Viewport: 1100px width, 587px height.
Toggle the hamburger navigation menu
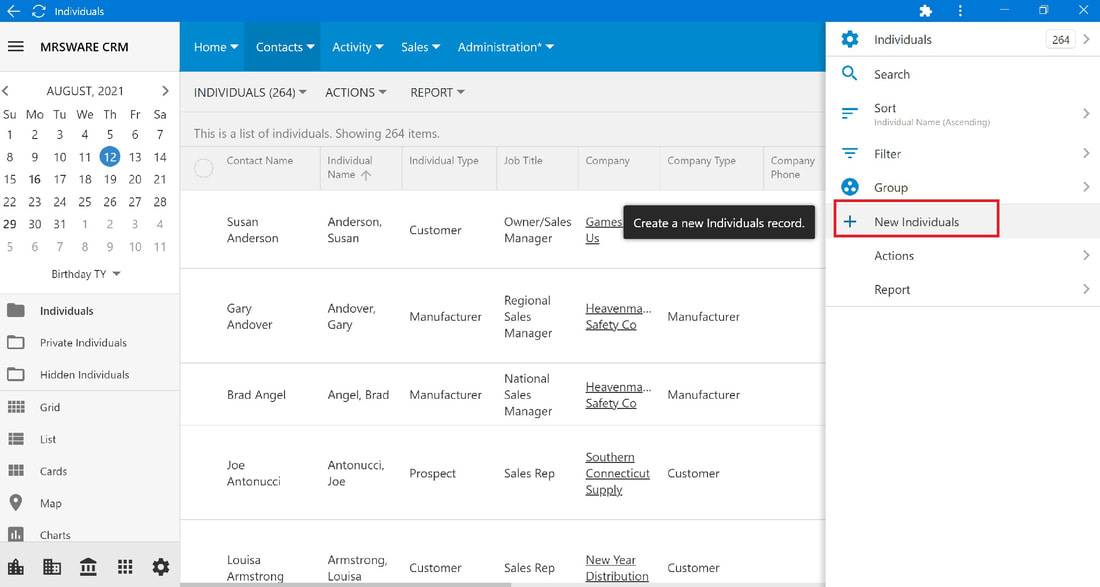point(15,47)
